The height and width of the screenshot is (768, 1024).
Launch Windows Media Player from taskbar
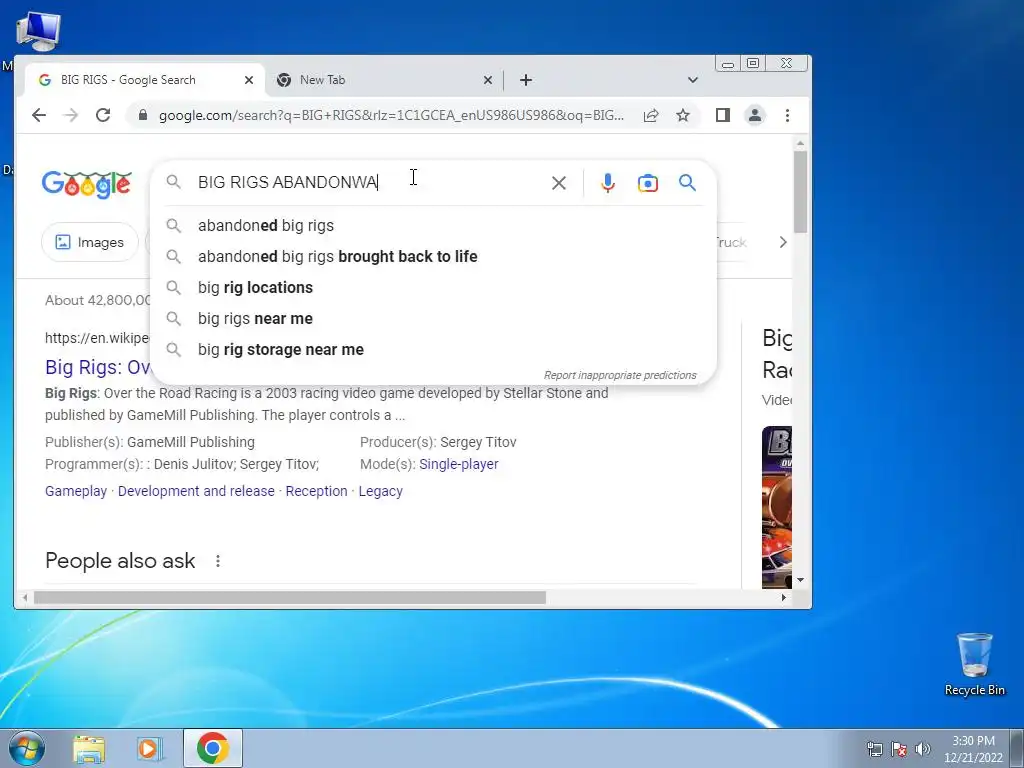149,749
